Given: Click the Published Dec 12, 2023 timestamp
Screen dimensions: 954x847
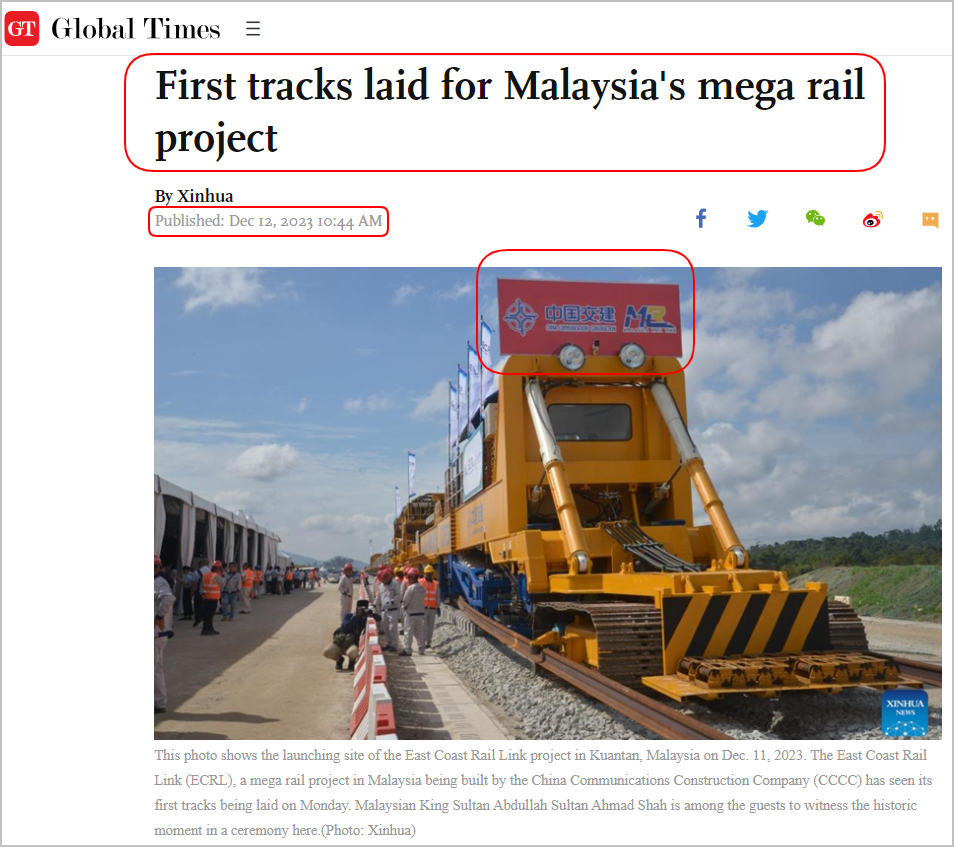Looking at the screenshot, I should pos(268,221).
